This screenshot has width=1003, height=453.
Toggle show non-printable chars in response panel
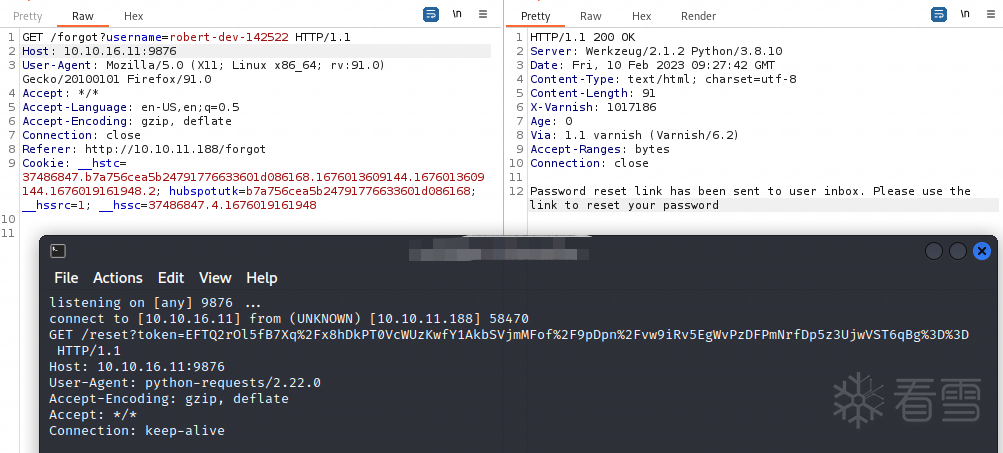pos(965,15)
